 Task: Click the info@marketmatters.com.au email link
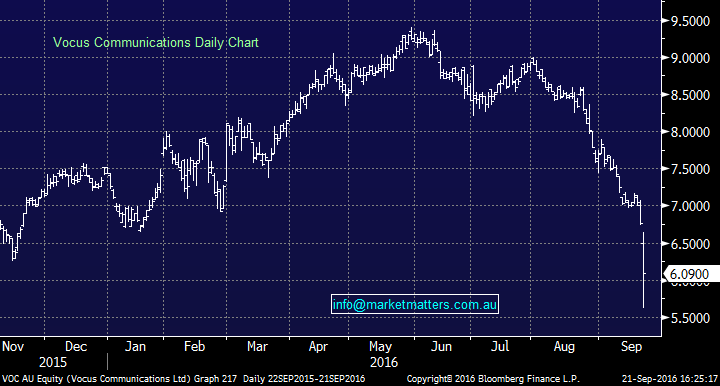415,304
